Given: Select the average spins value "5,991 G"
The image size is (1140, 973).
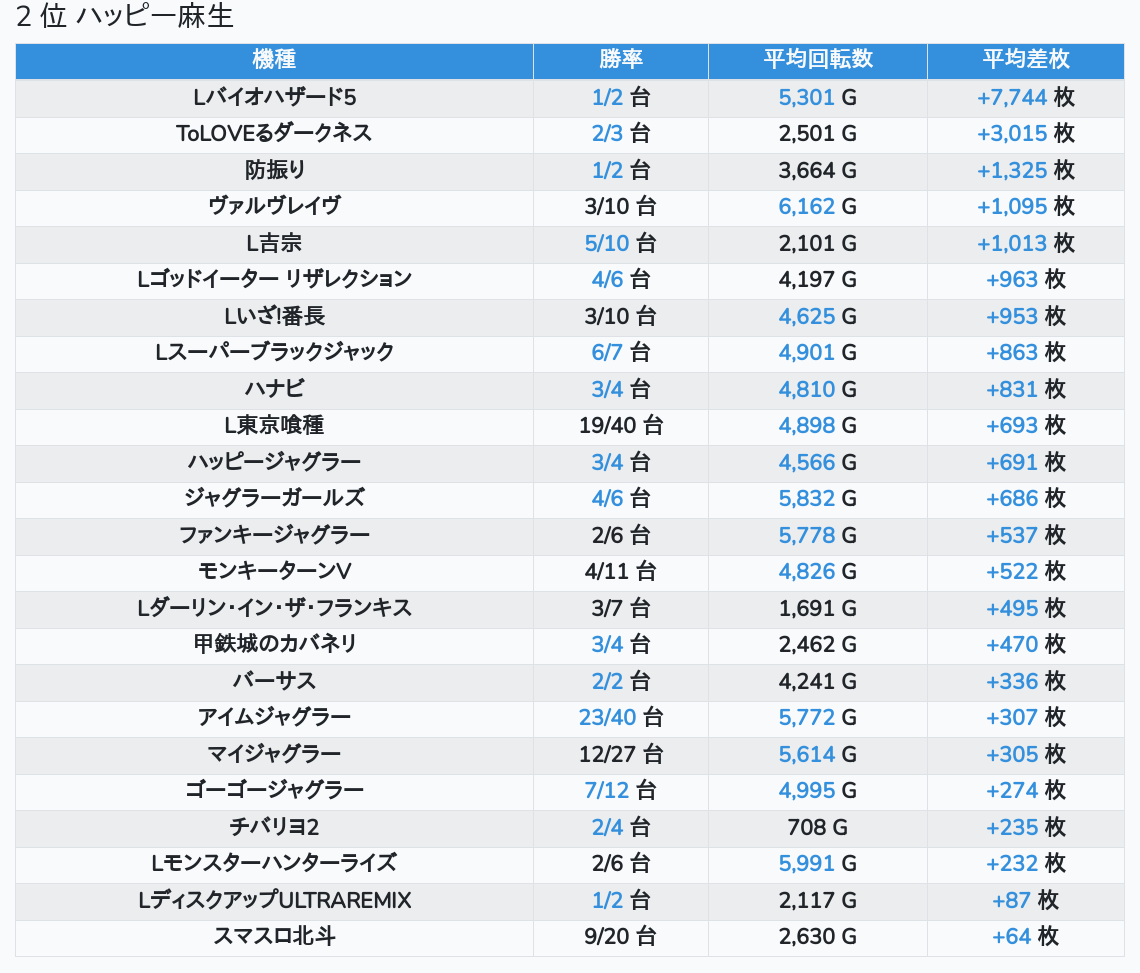Looking at the screenshot, I should point(818,863).
